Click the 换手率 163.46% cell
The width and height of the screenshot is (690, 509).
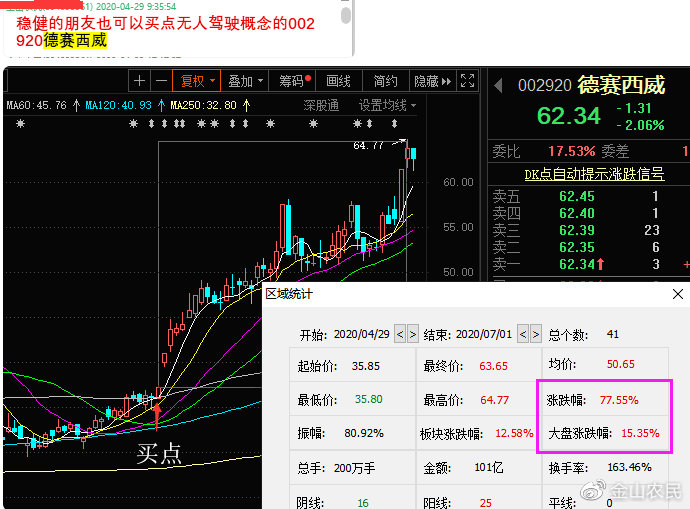(x=606, y=468)
